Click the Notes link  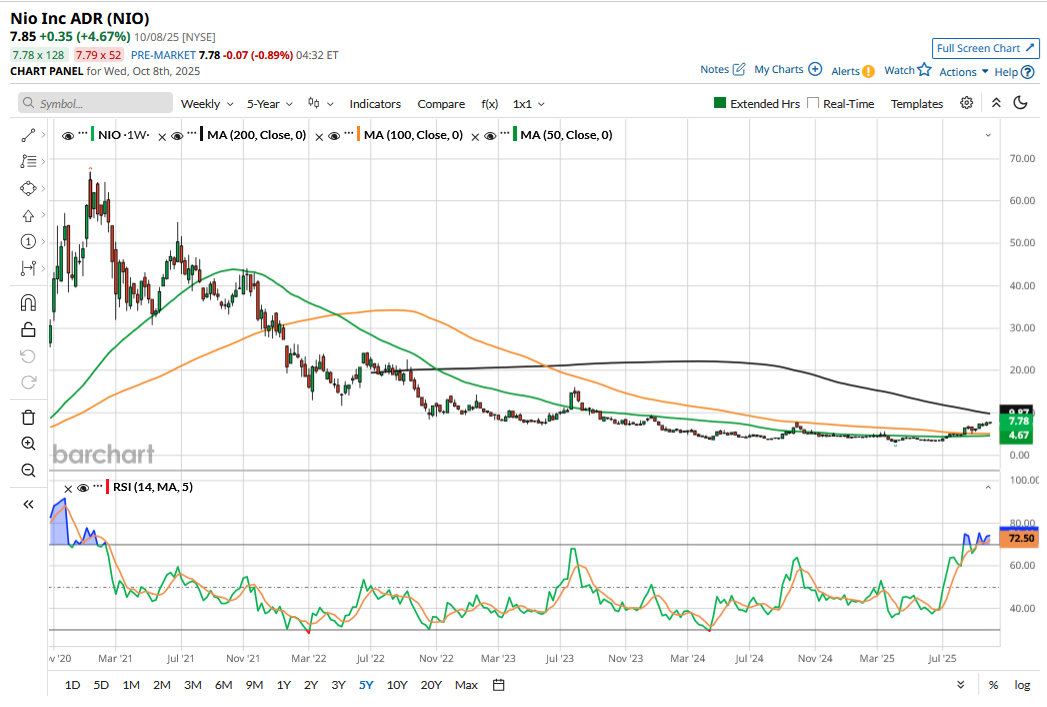coord(722,69)
